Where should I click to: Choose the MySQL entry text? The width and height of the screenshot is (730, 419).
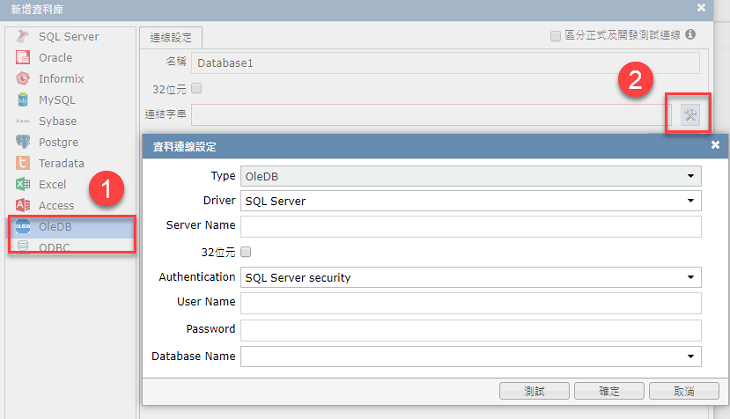coord(57,100)
